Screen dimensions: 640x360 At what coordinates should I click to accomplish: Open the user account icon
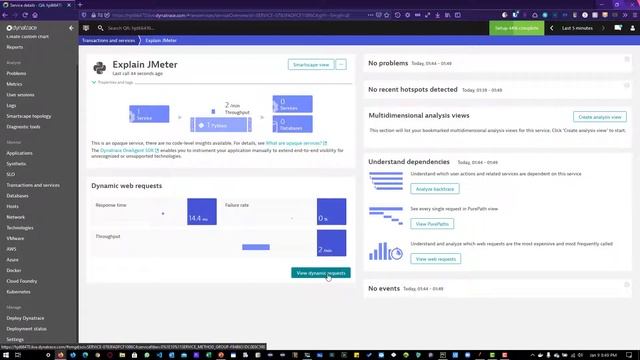[x=633, y=28]
